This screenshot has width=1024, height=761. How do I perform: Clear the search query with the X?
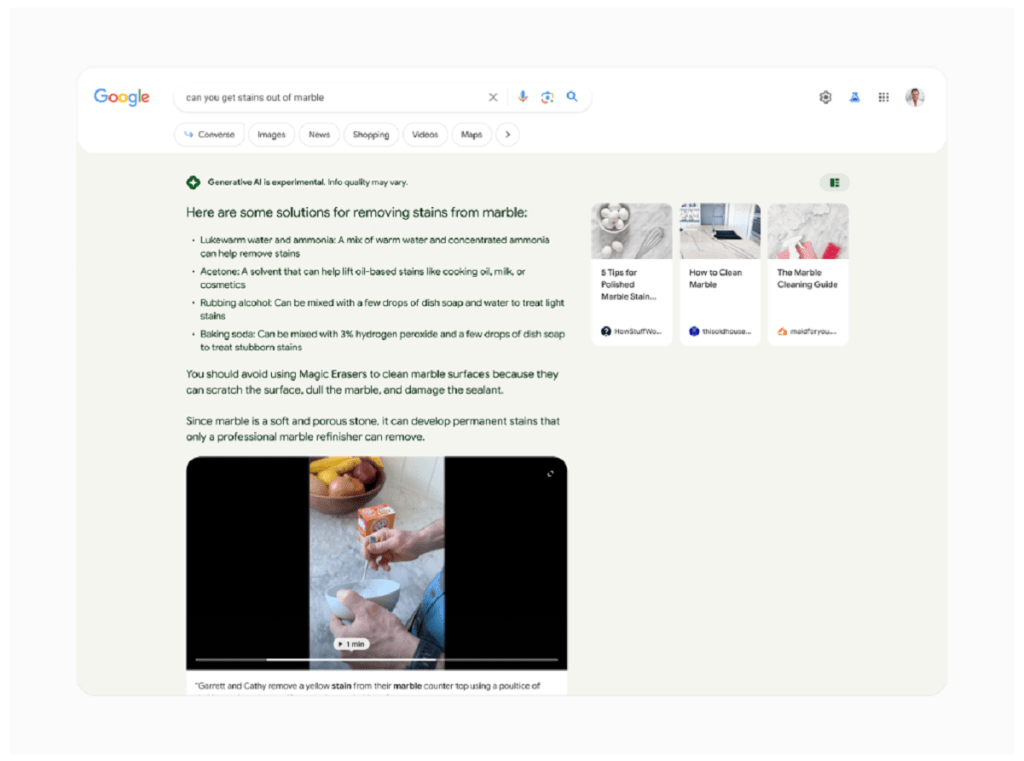493,97
